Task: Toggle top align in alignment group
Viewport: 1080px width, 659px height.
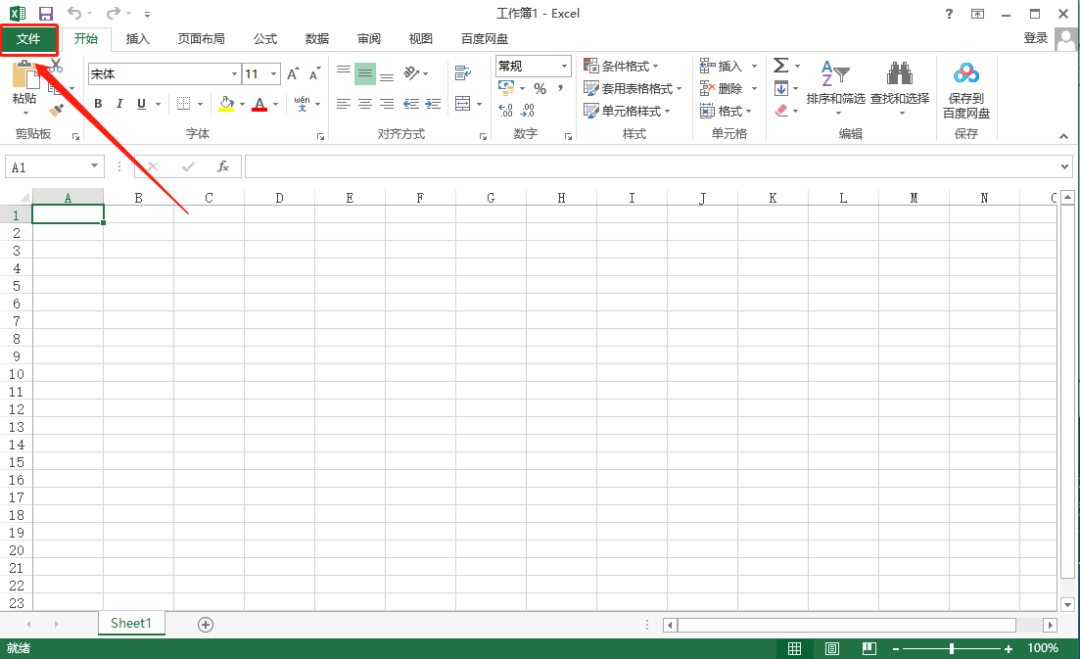Action: click(x=343, y=73)
